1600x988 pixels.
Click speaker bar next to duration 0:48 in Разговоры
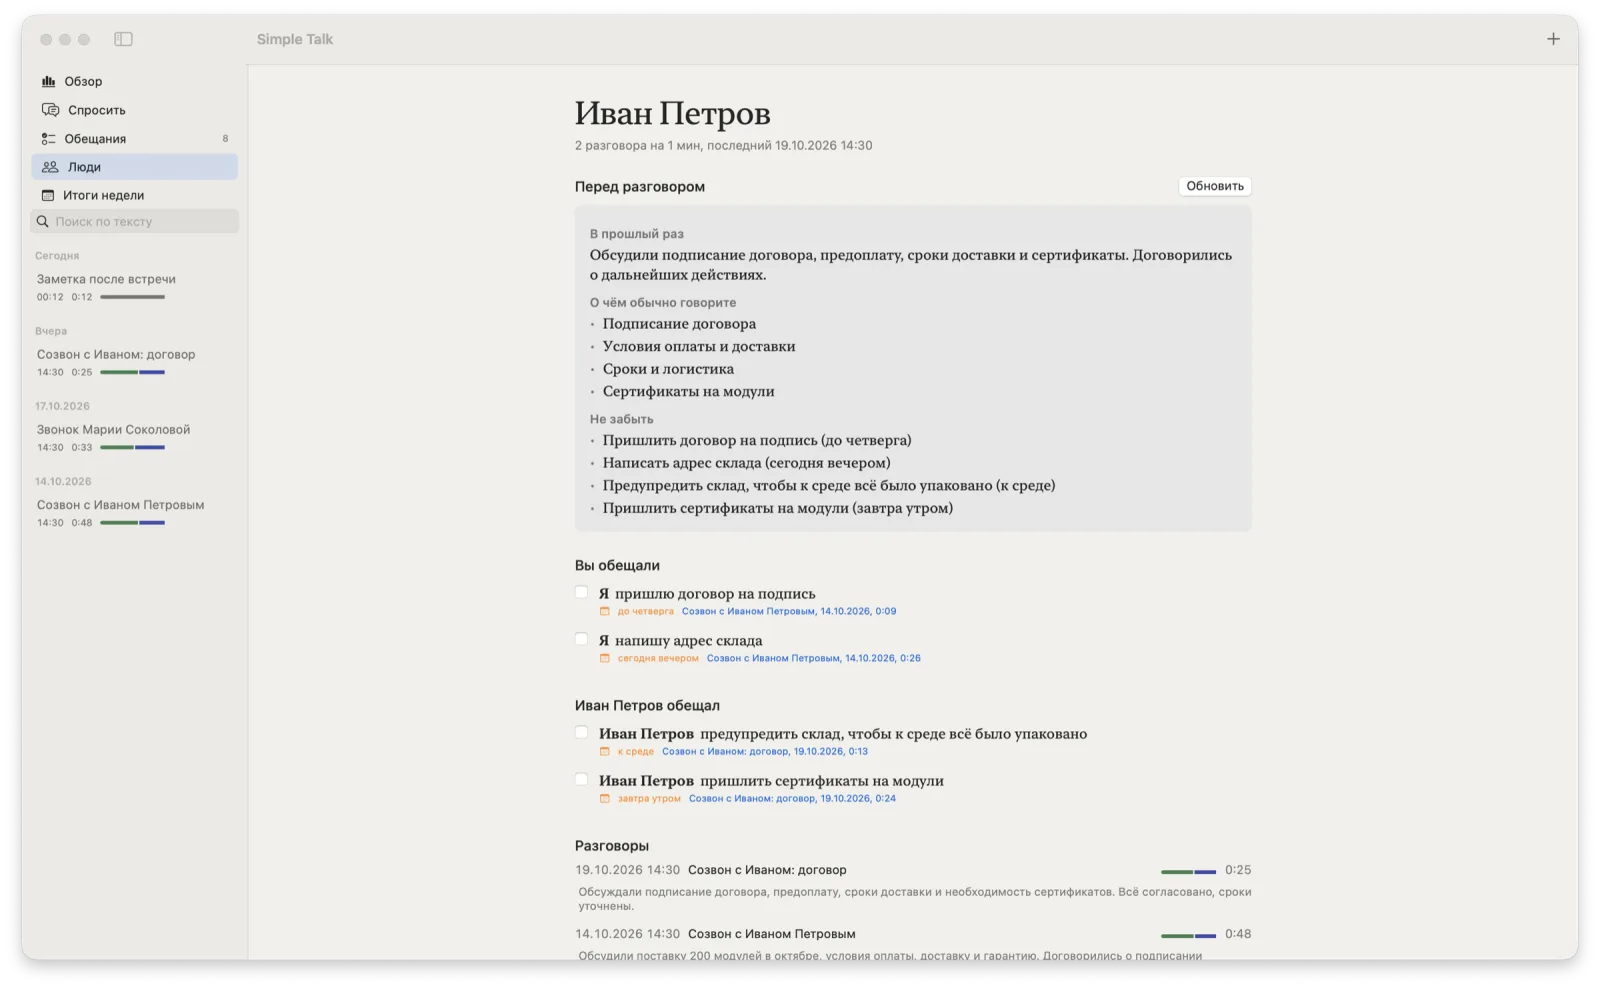click(1189, 935)
